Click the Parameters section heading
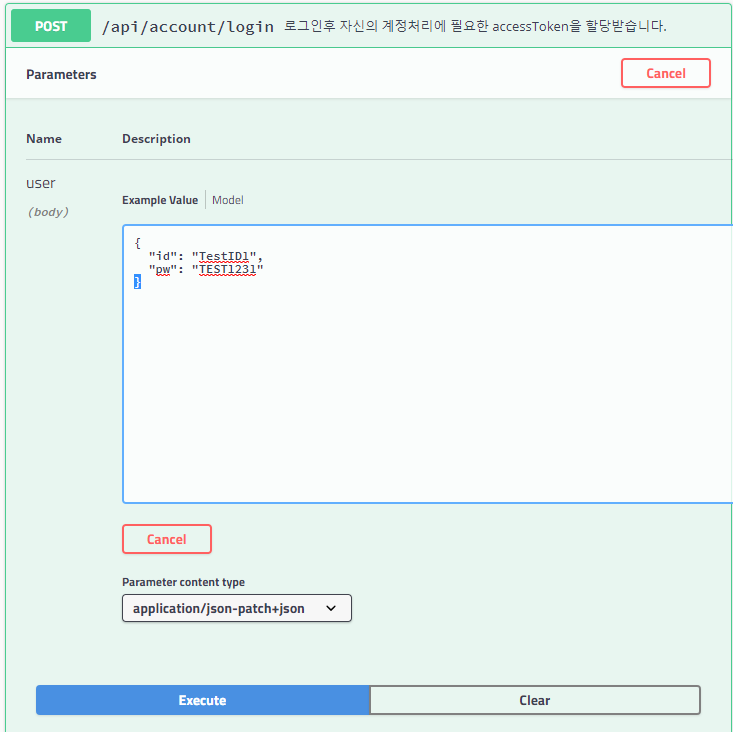This screenshot has height=732, width=733. coord(61,74)
